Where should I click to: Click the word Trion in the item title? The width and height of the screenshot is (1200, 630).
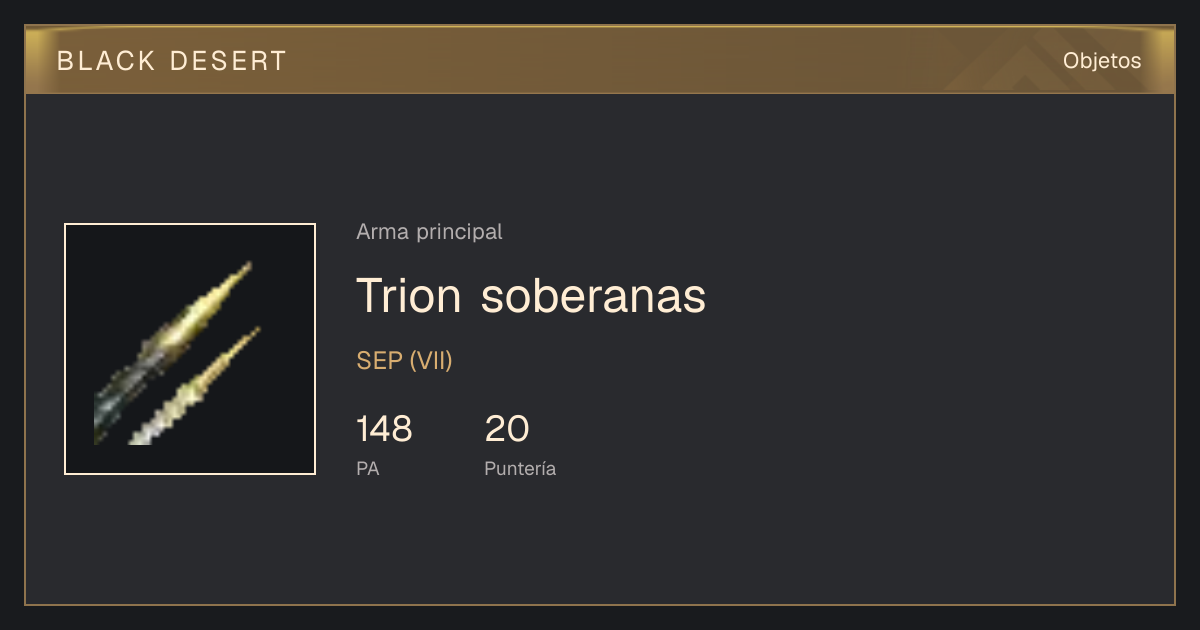[x=409, y=296]
